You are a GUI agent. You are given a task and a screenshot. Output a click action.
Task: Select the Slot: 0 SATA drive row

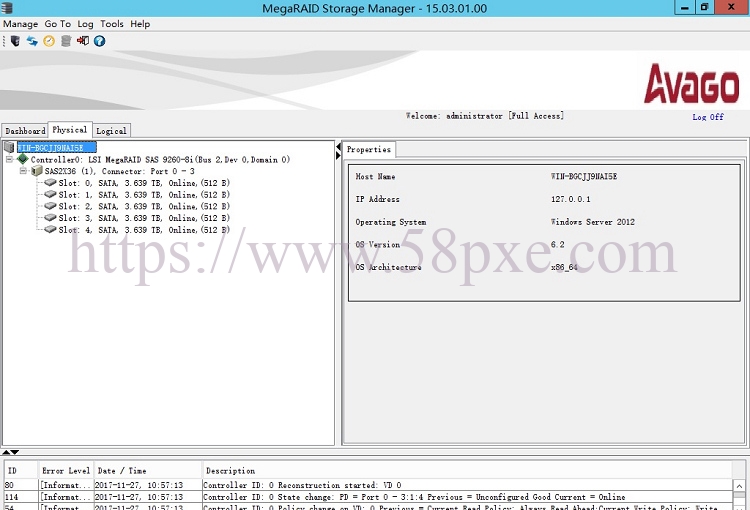click(144, 183)
